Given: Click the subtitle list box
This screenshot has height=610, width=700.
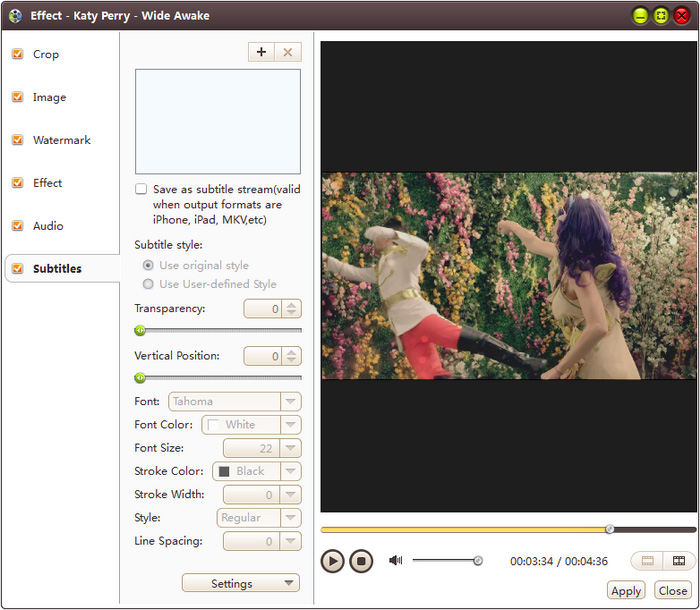Looking at the screenshot, I should [218, 121].
